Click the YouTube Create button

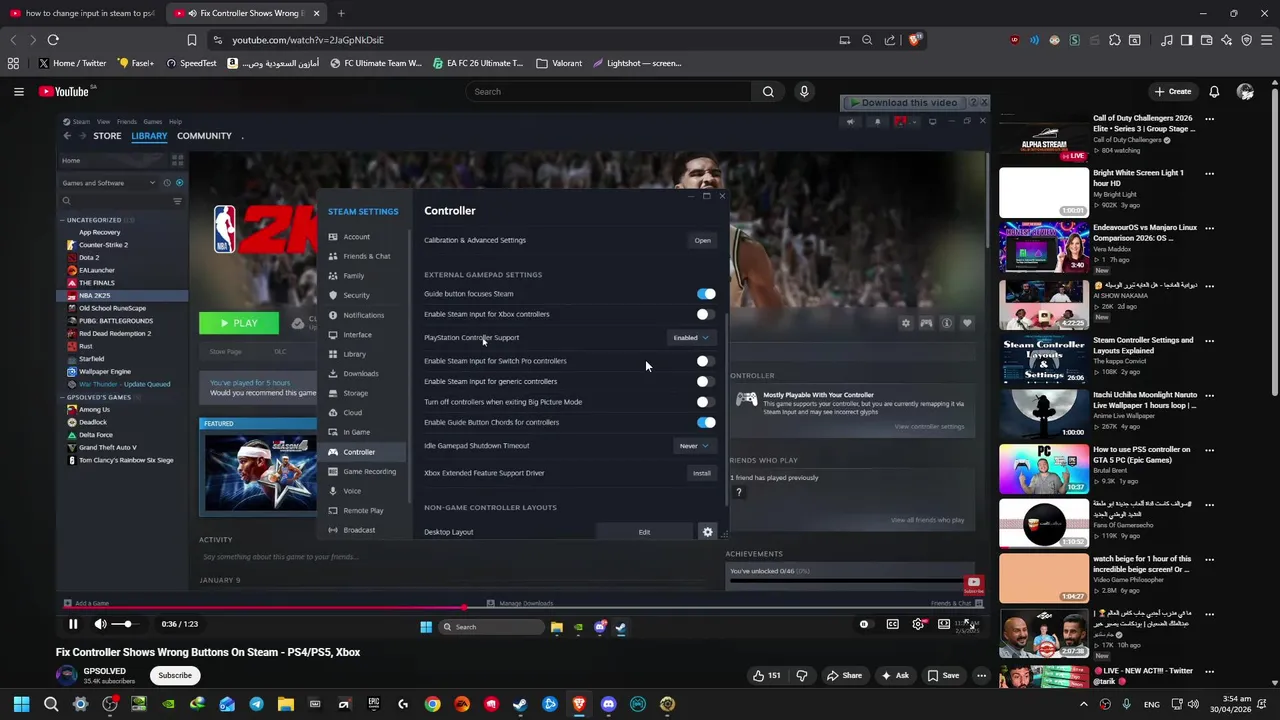click(x=1173, y=91)
